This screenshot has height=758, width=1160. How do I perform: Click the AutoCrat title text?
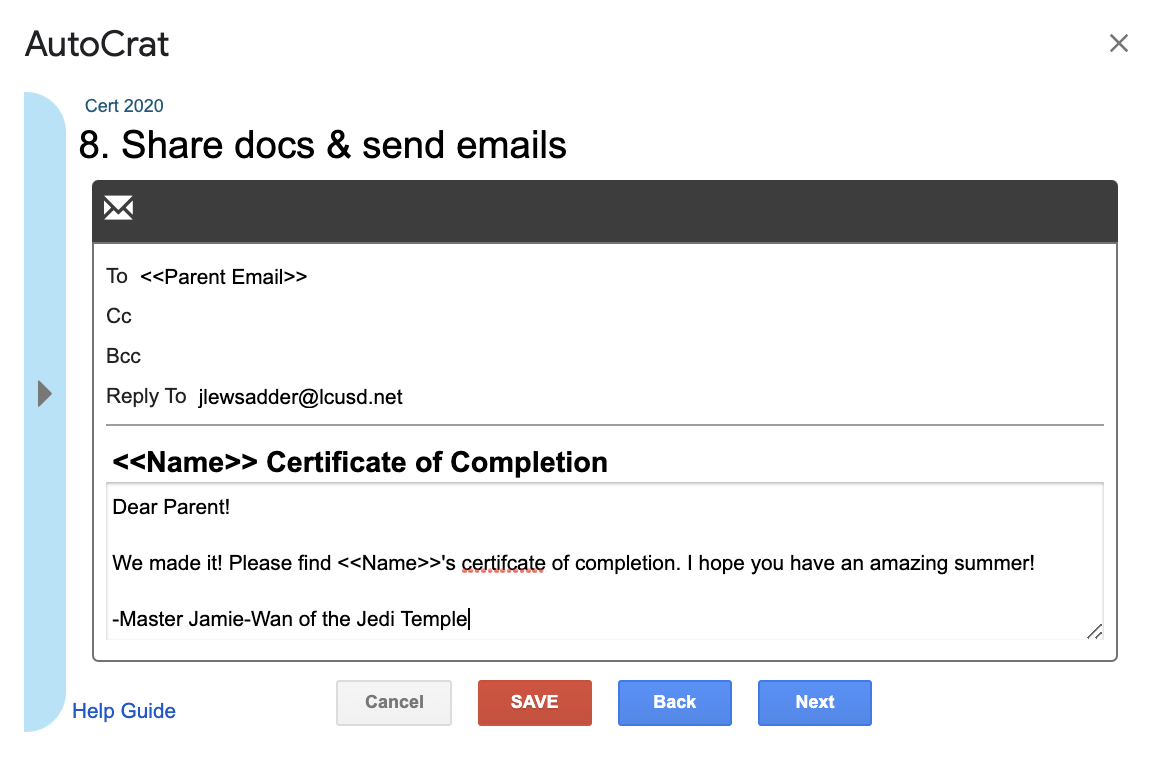(x=97, y=44)
